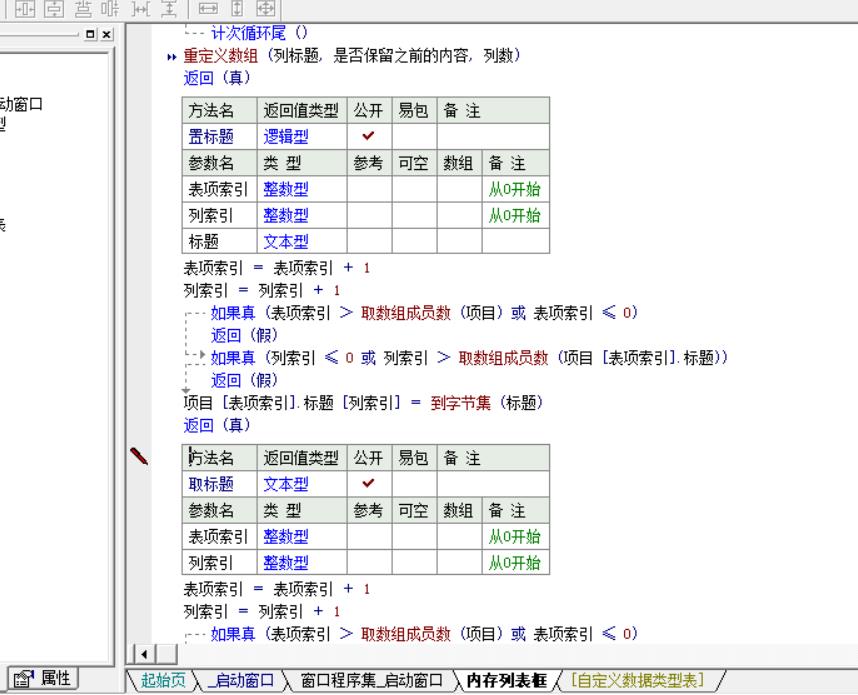Click return type 文本型 of 取标题 method

click(x=285, y=485)
